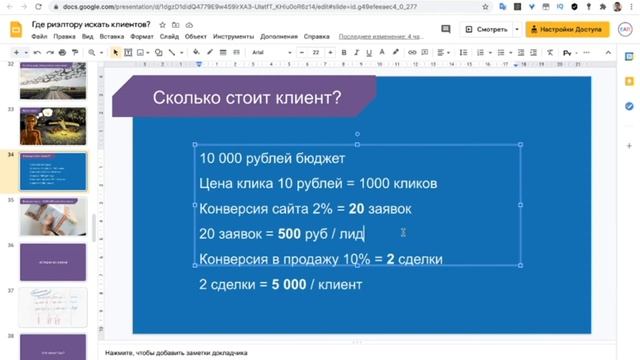Open the zoom level dropdown arrow

click(101, 53)
